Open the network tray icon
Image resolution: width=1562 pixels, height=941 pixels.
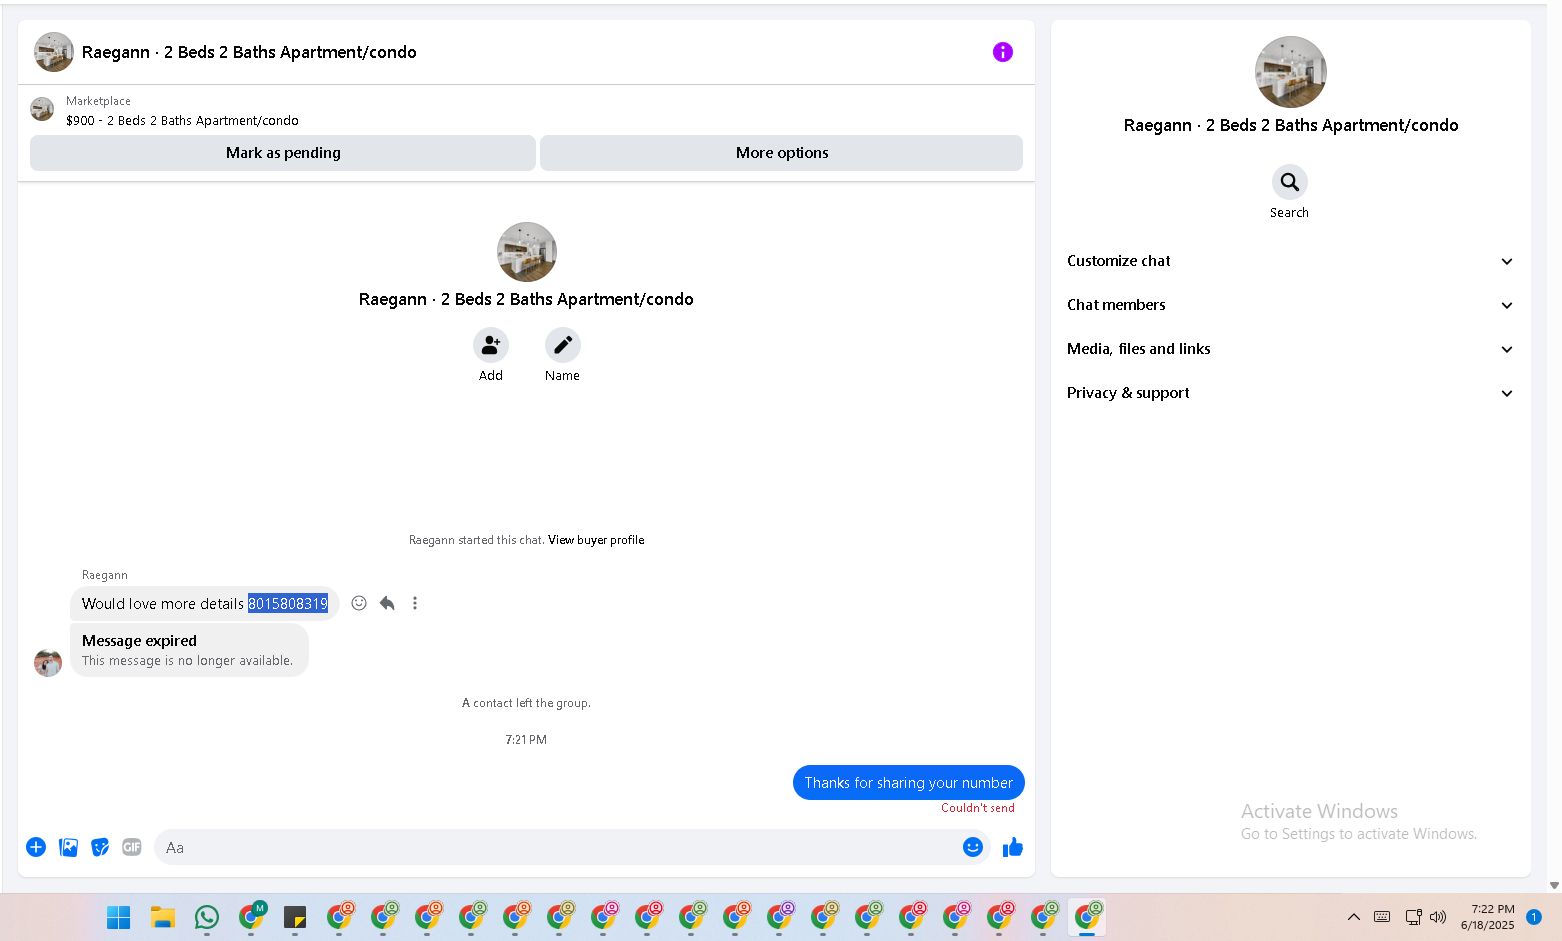point(1413,917)
